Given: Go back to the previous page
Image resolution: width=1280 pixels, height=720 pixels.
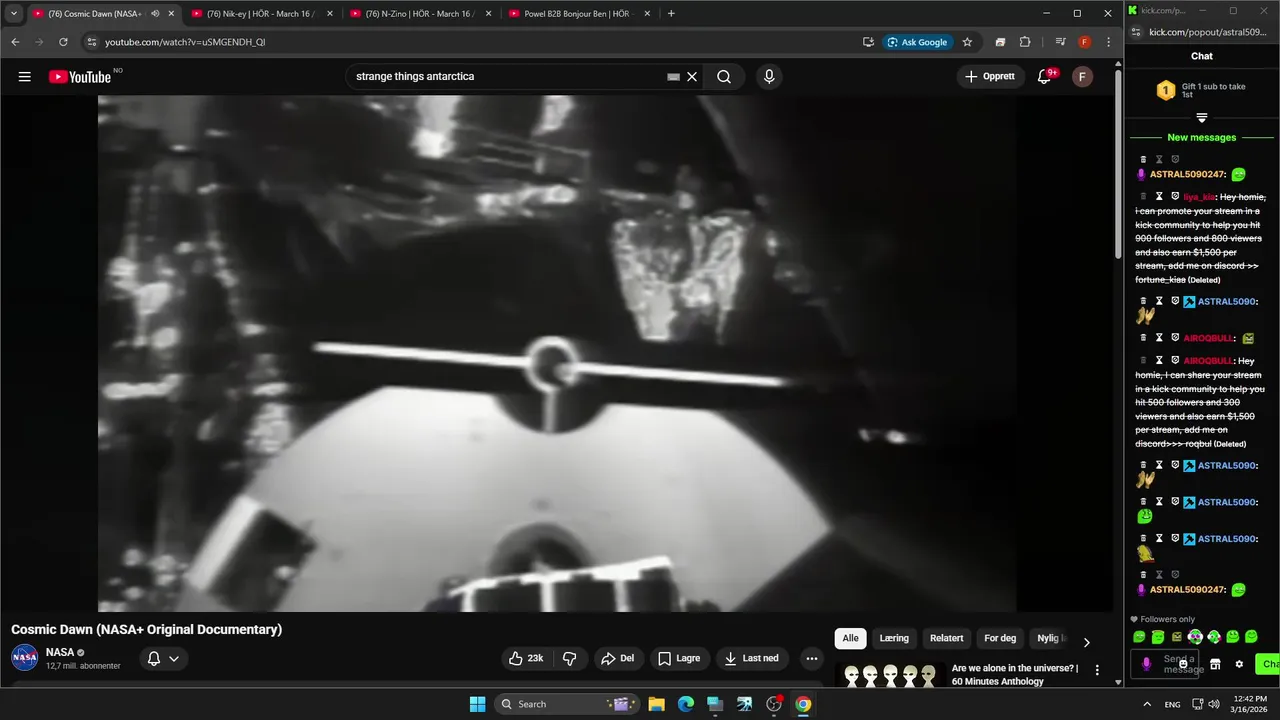Looking at the screenshot, I should tap(15, 42).
